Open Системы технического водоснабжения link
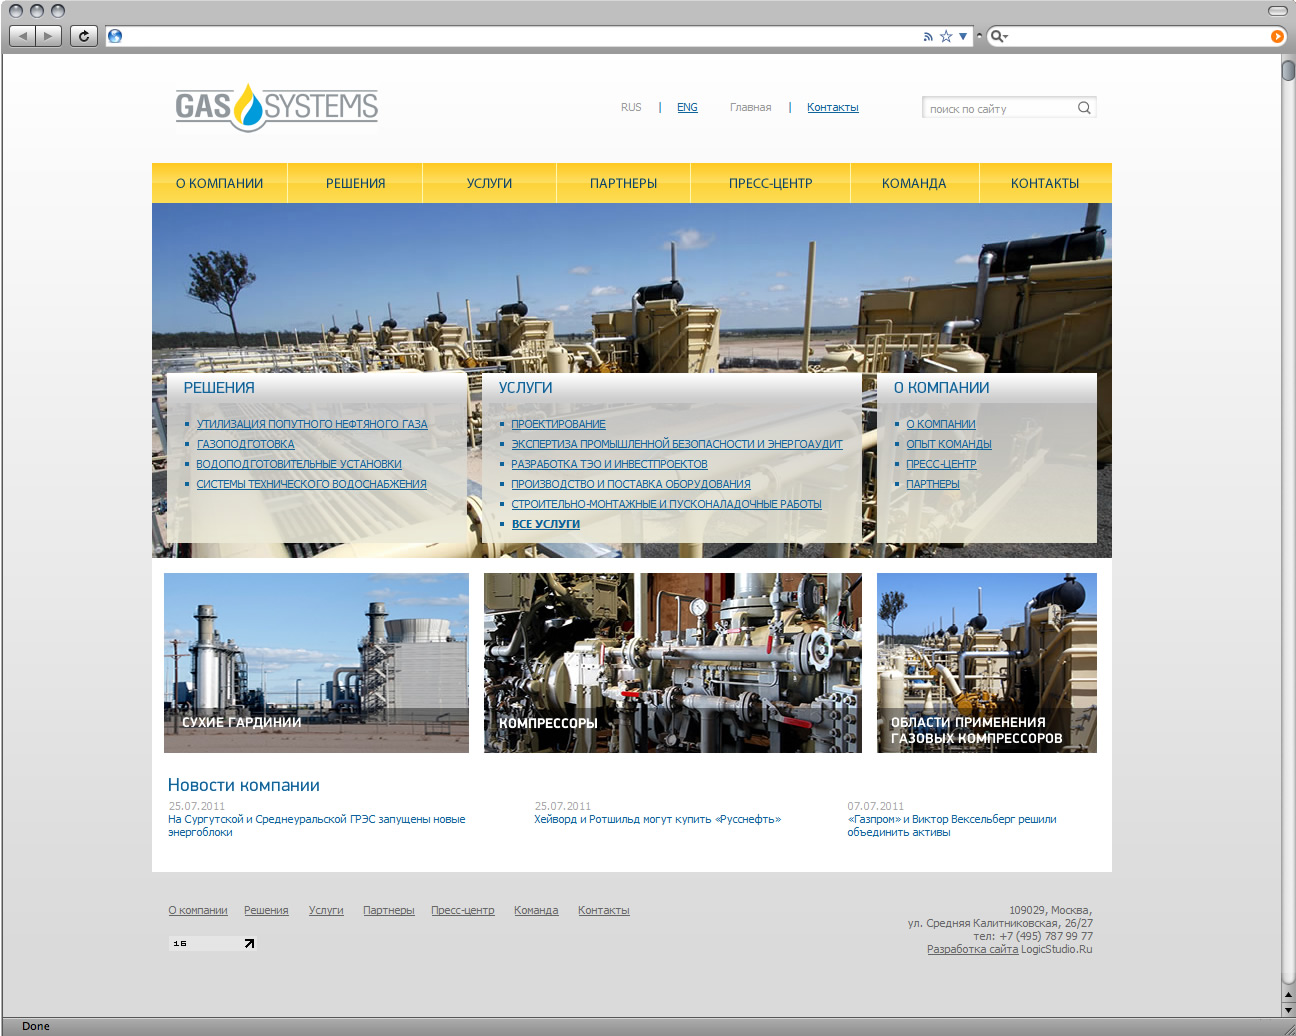 (311, 484)
